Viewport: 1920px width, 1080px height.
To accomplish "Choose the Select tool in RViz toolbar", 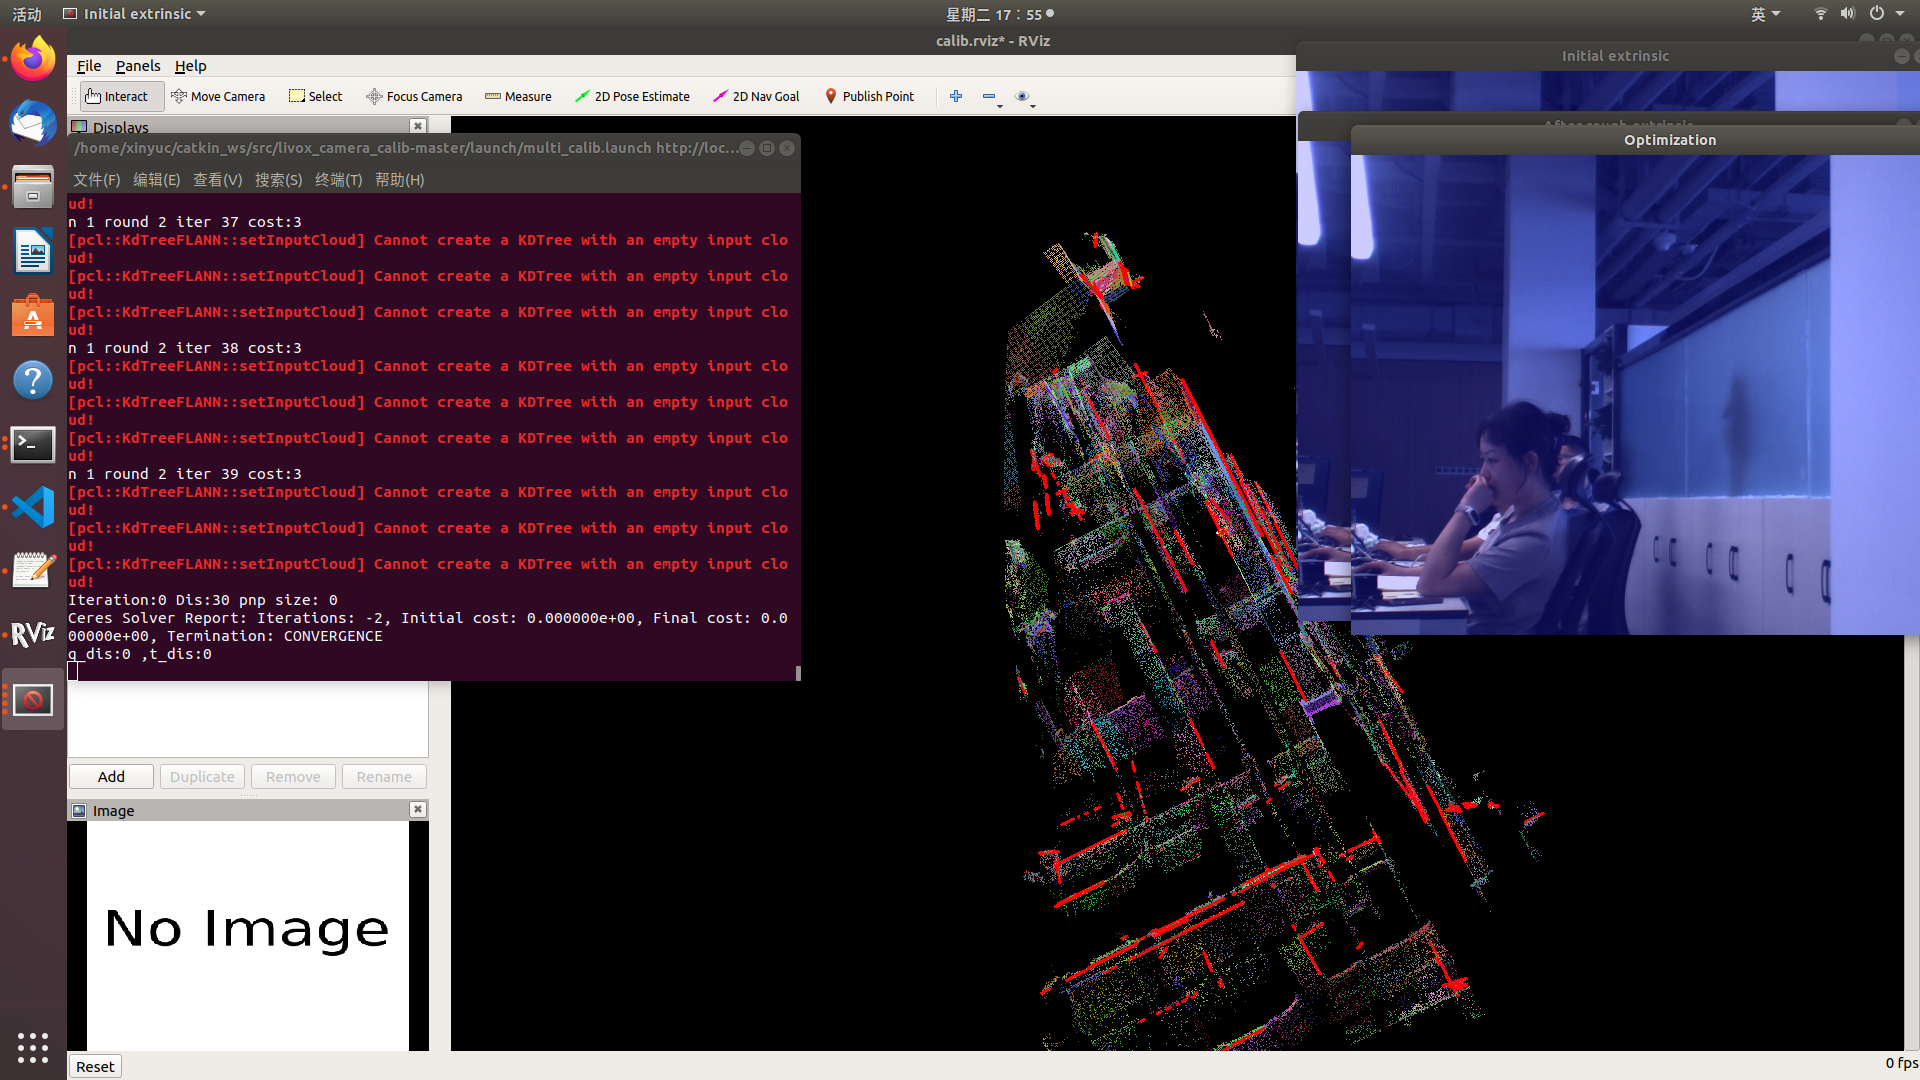I will point(315,96).
